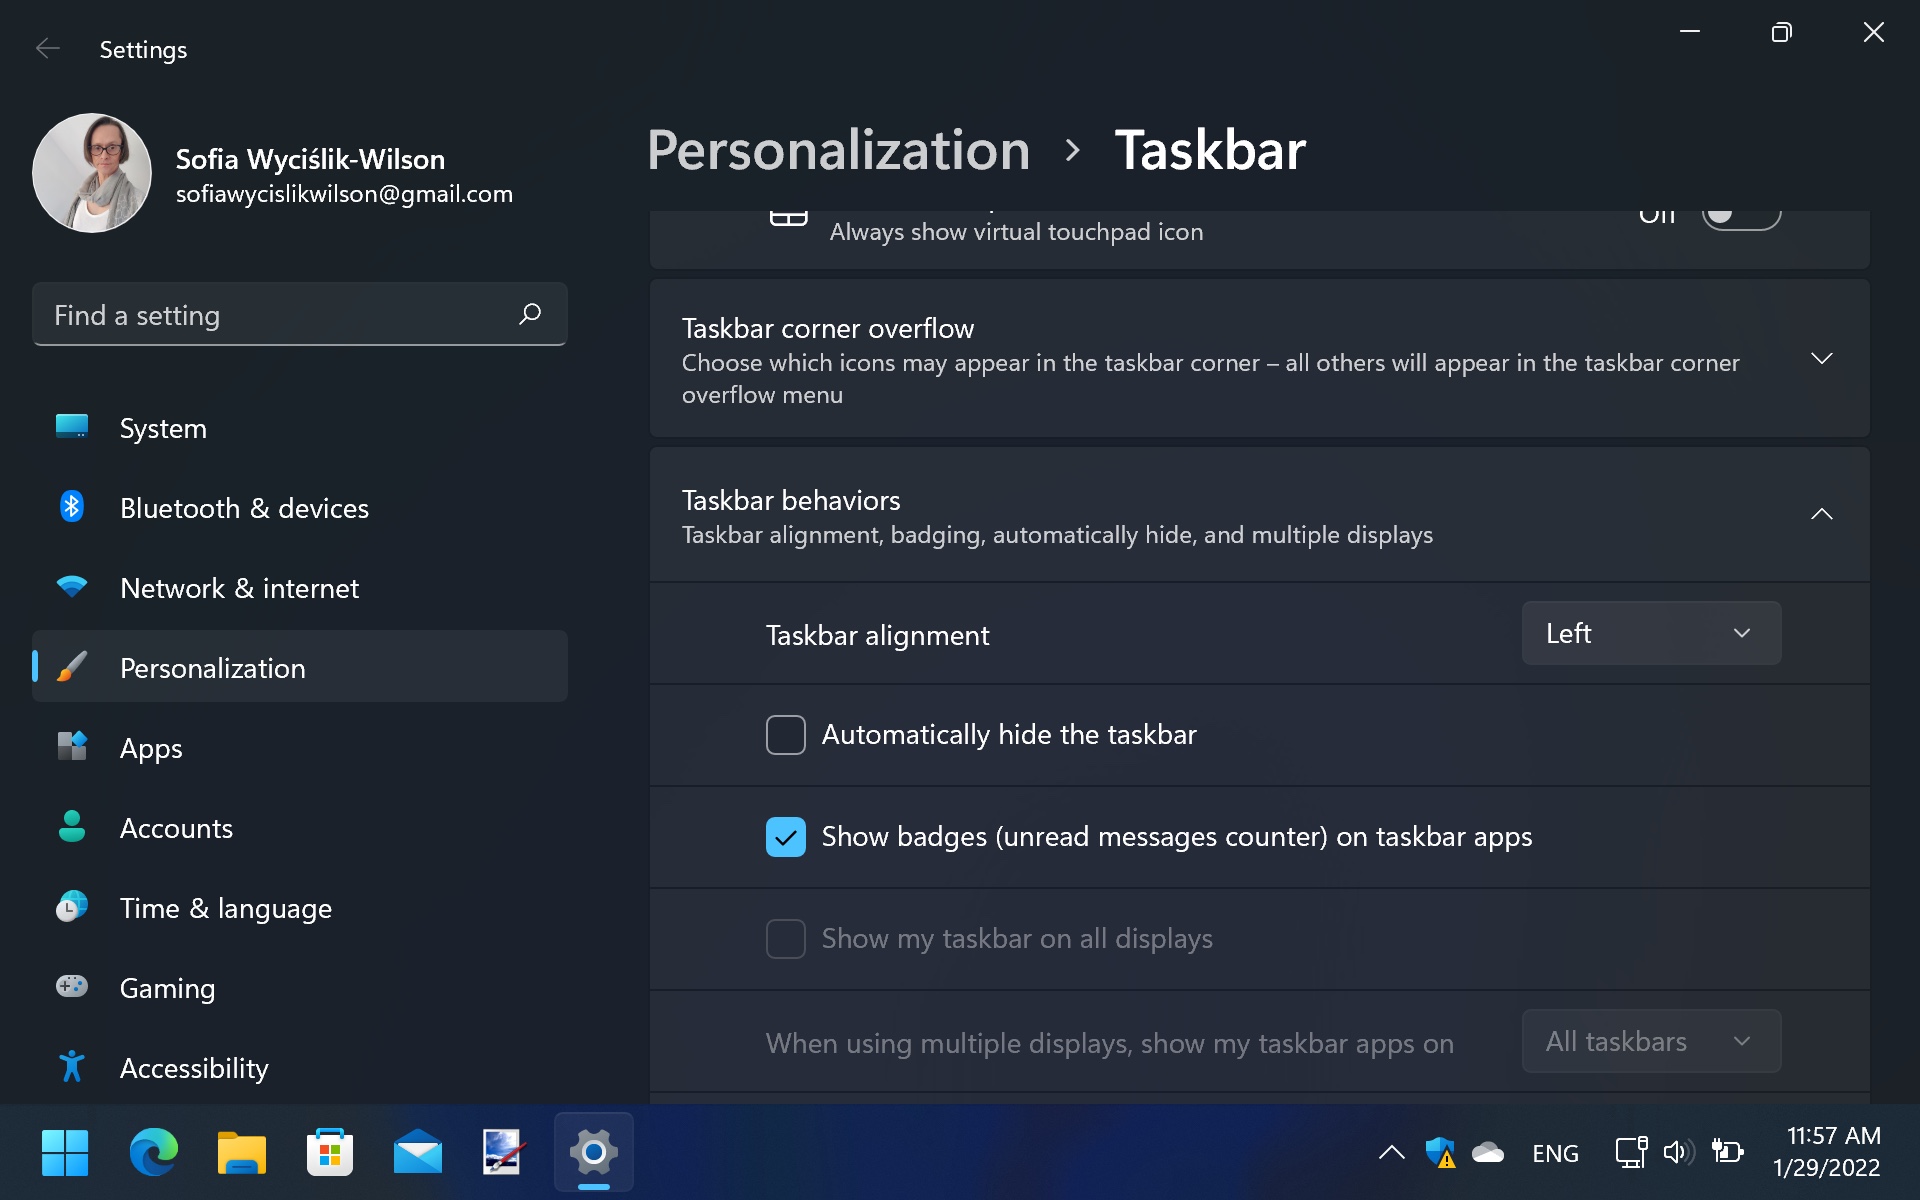The image size is (1920, 1200).
Task: Change Taskbar alignment dropdown
Action: pos(1650,632)
